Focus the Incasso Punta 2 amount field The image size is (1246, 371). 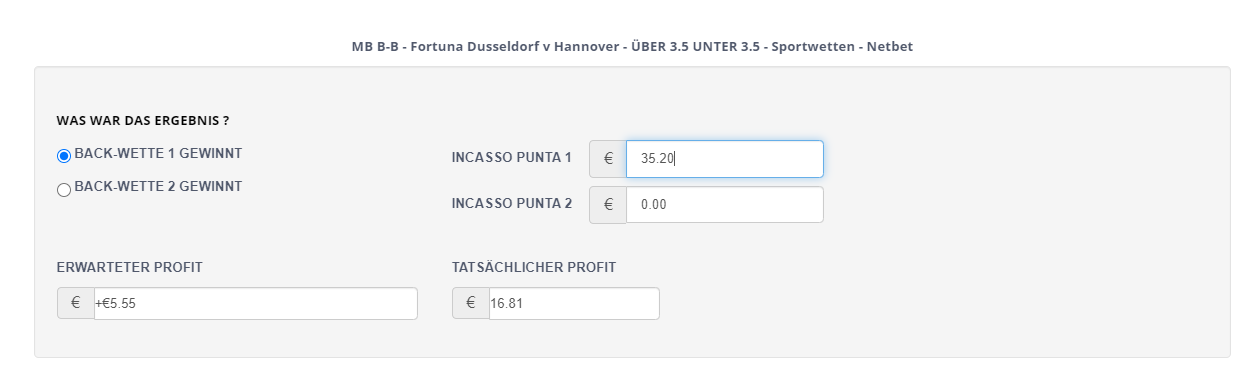[x=725, y=205]
